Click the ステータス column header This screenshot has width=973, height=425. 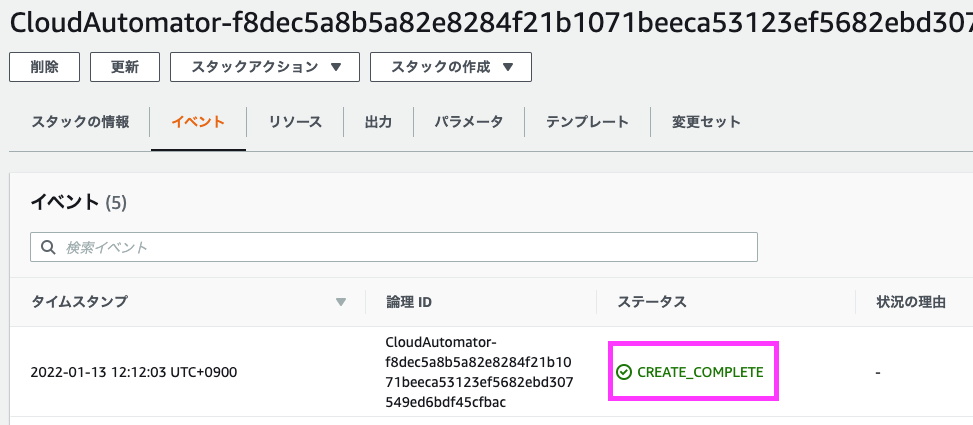[x=652, y=302]
